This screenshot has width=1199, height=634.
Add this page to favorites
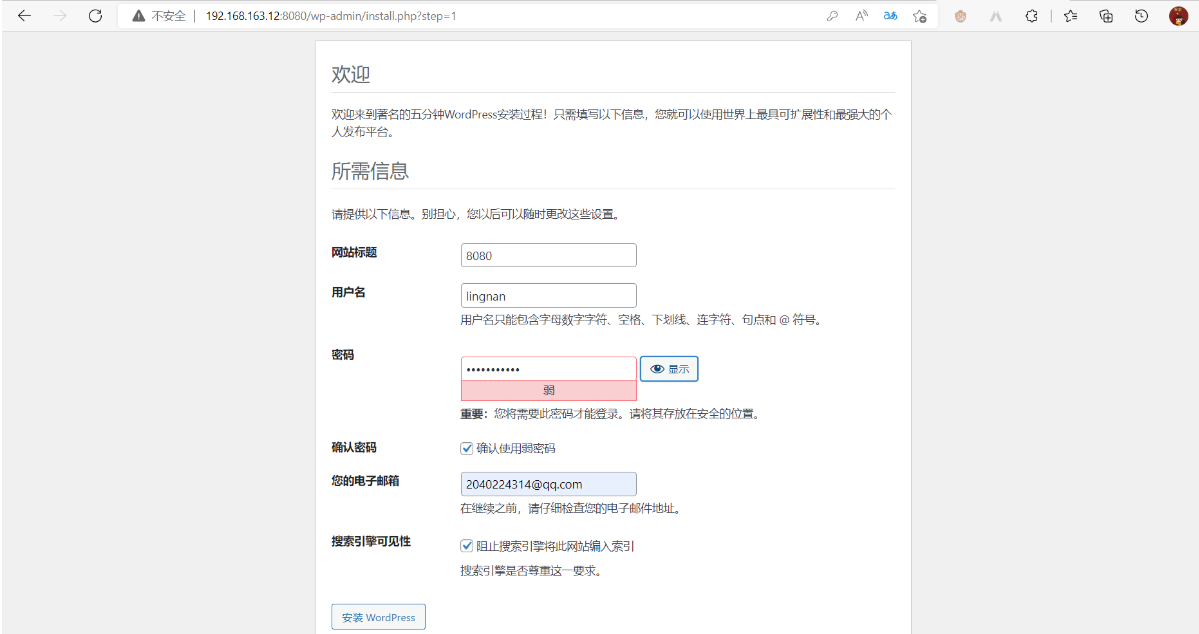tap(919, 15)
